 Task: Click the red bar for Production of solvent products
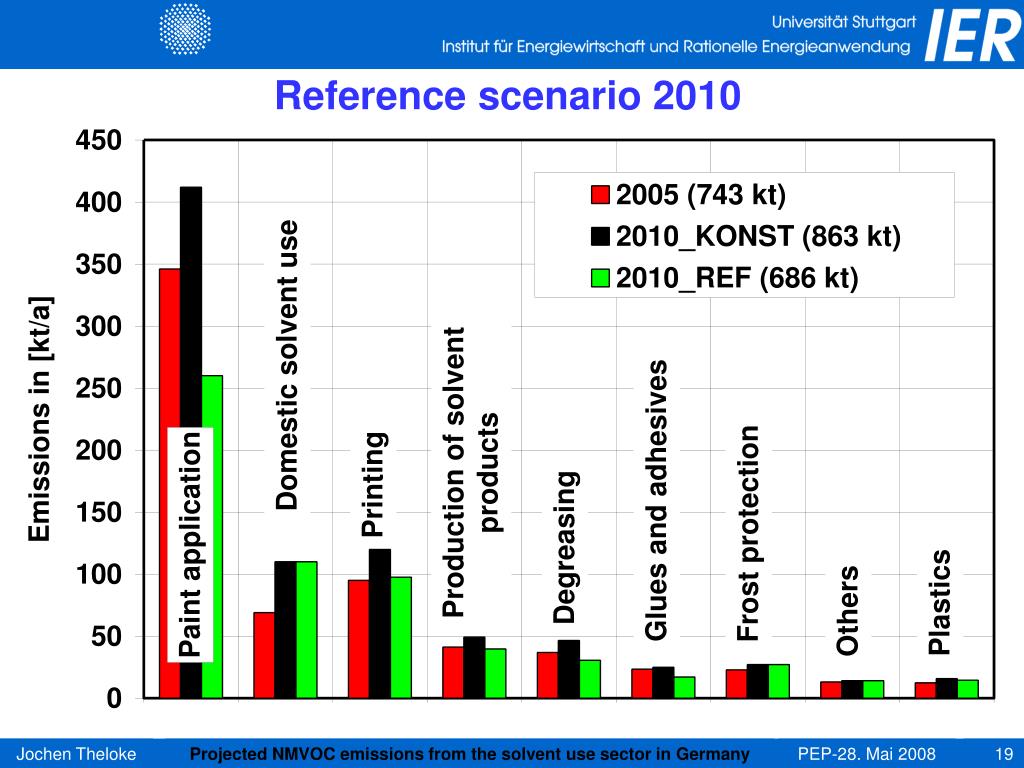coord(453,673)
